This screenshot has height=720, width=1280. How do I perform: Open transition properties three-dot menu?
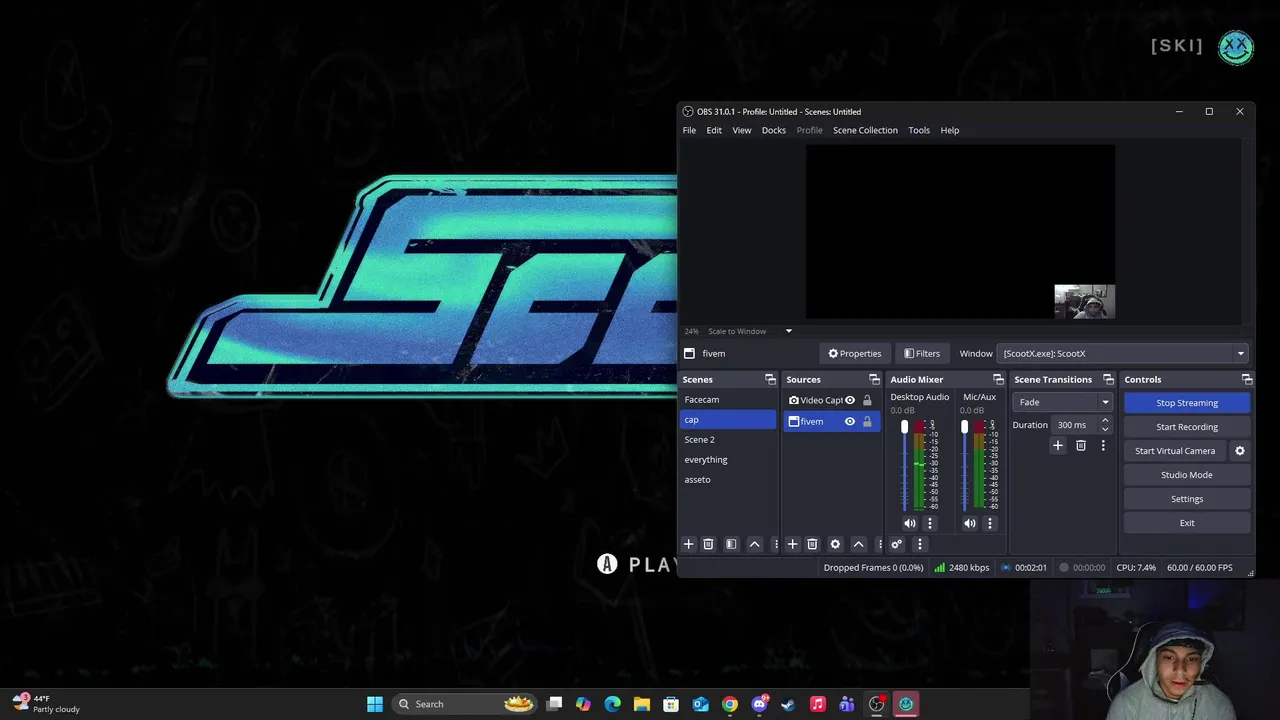1103,445
